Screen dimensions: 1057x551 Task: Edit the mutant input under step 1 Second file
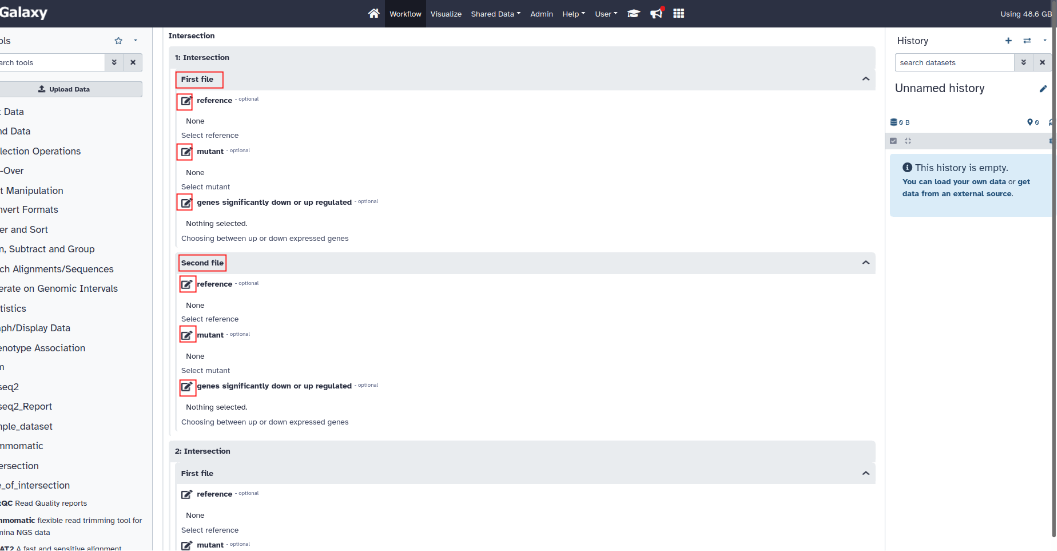click(x=186, y=335)
